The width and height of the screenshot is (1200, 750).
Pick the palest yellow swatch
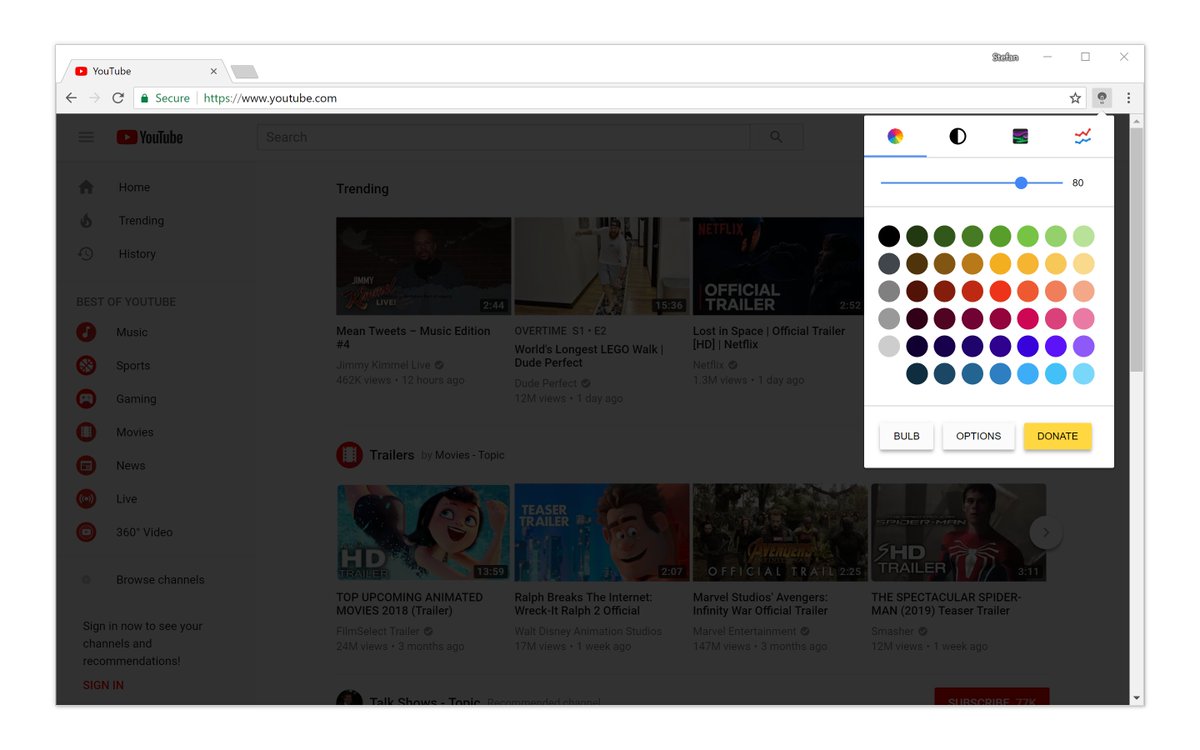[x=1084, y=264]
